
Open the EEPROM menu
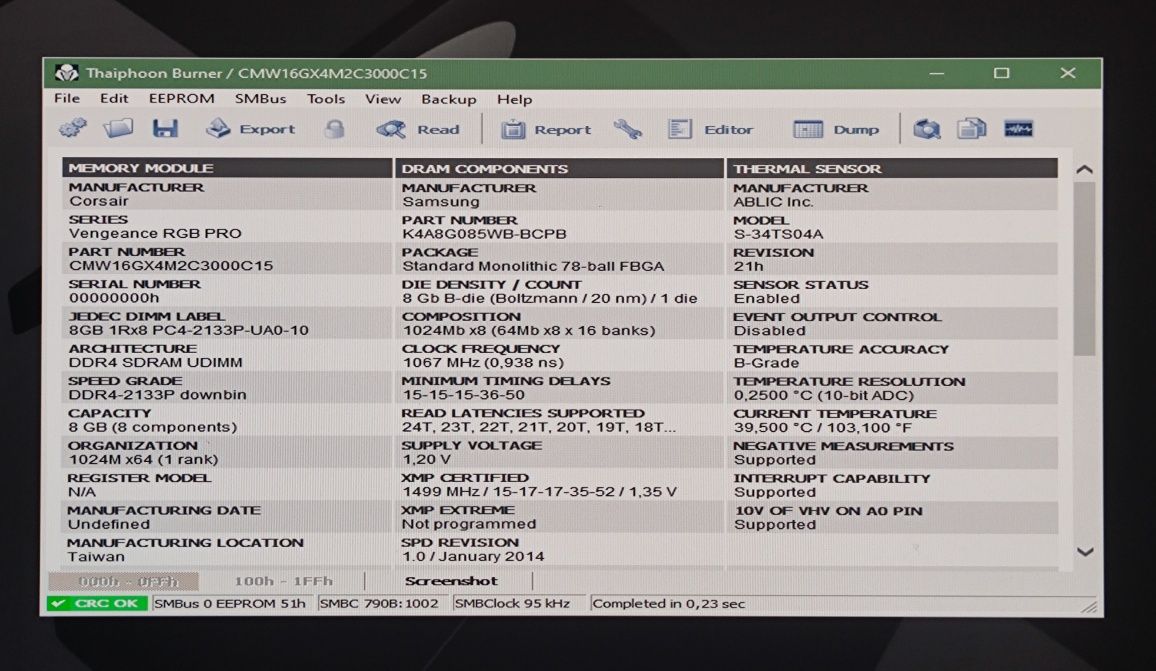(181, 98)
